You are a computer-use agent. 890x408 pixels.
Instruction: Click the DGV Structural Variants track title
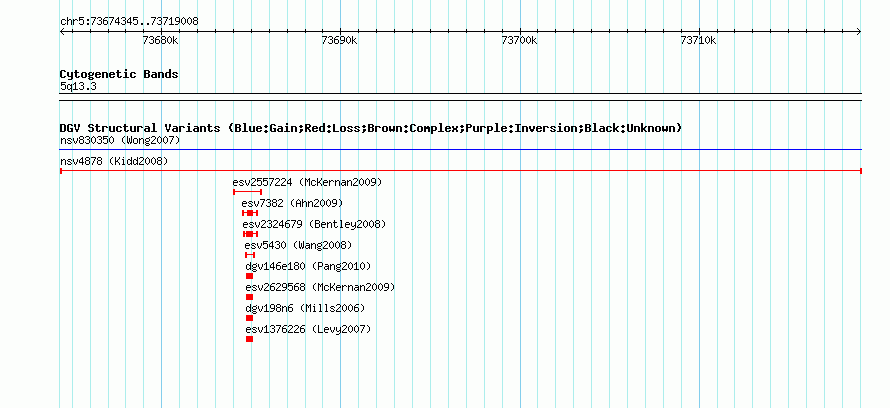click(371, 128)
